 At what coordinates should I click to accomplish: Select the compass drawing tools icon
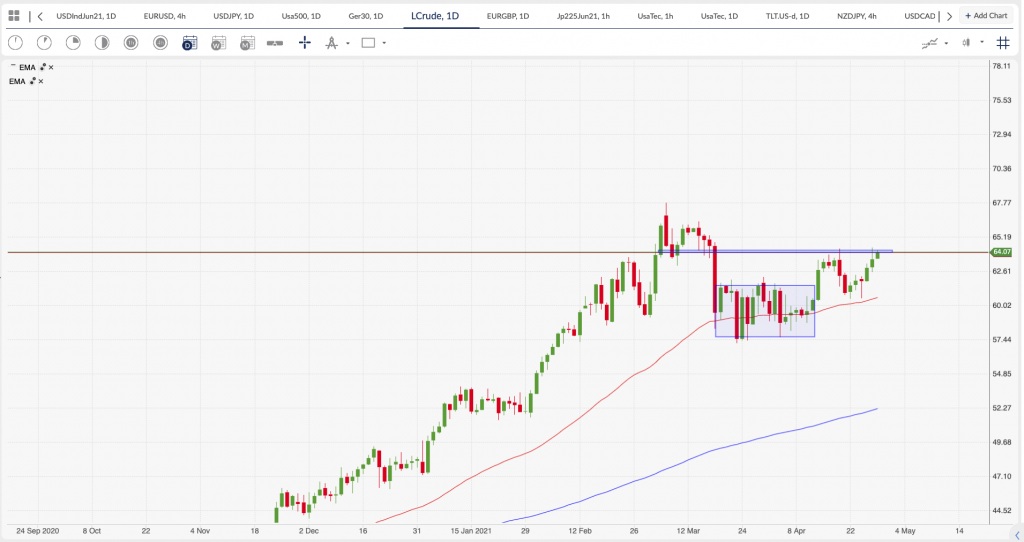point(331,43)
